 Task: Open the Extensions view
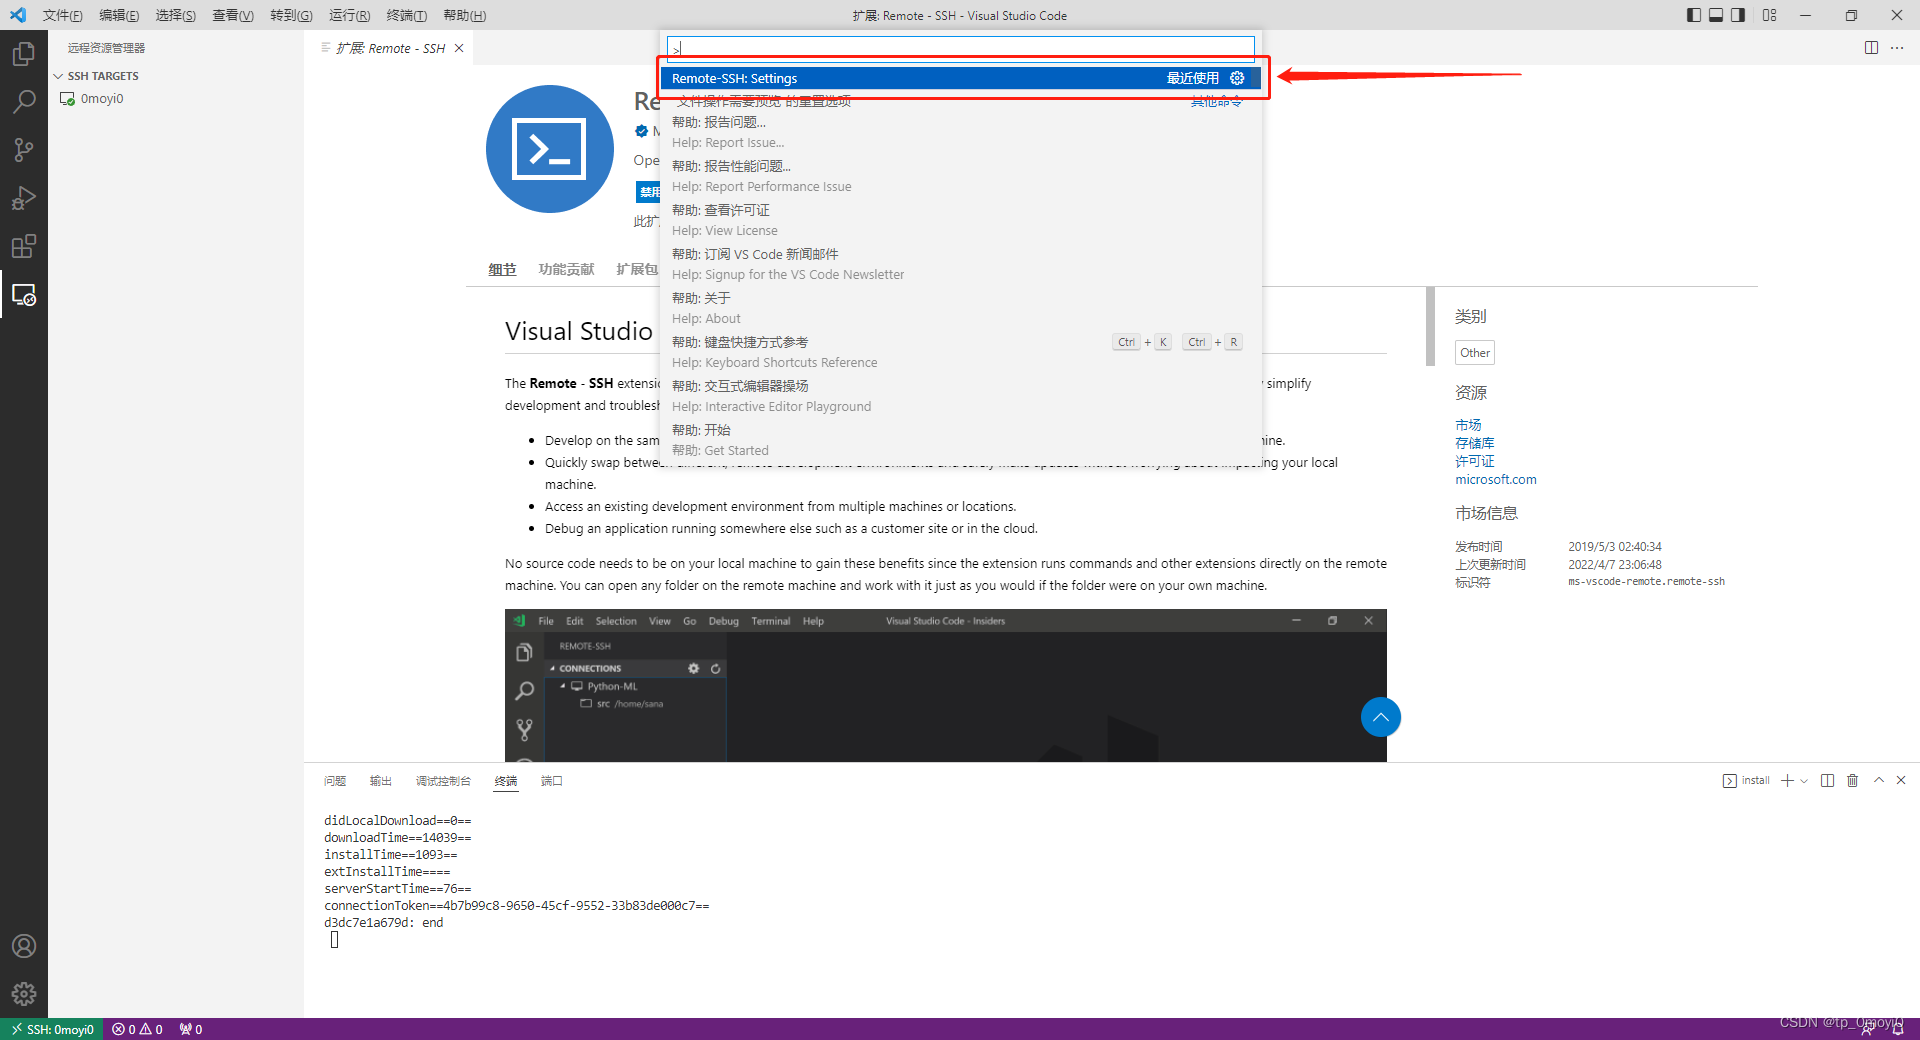pos(24,246)
